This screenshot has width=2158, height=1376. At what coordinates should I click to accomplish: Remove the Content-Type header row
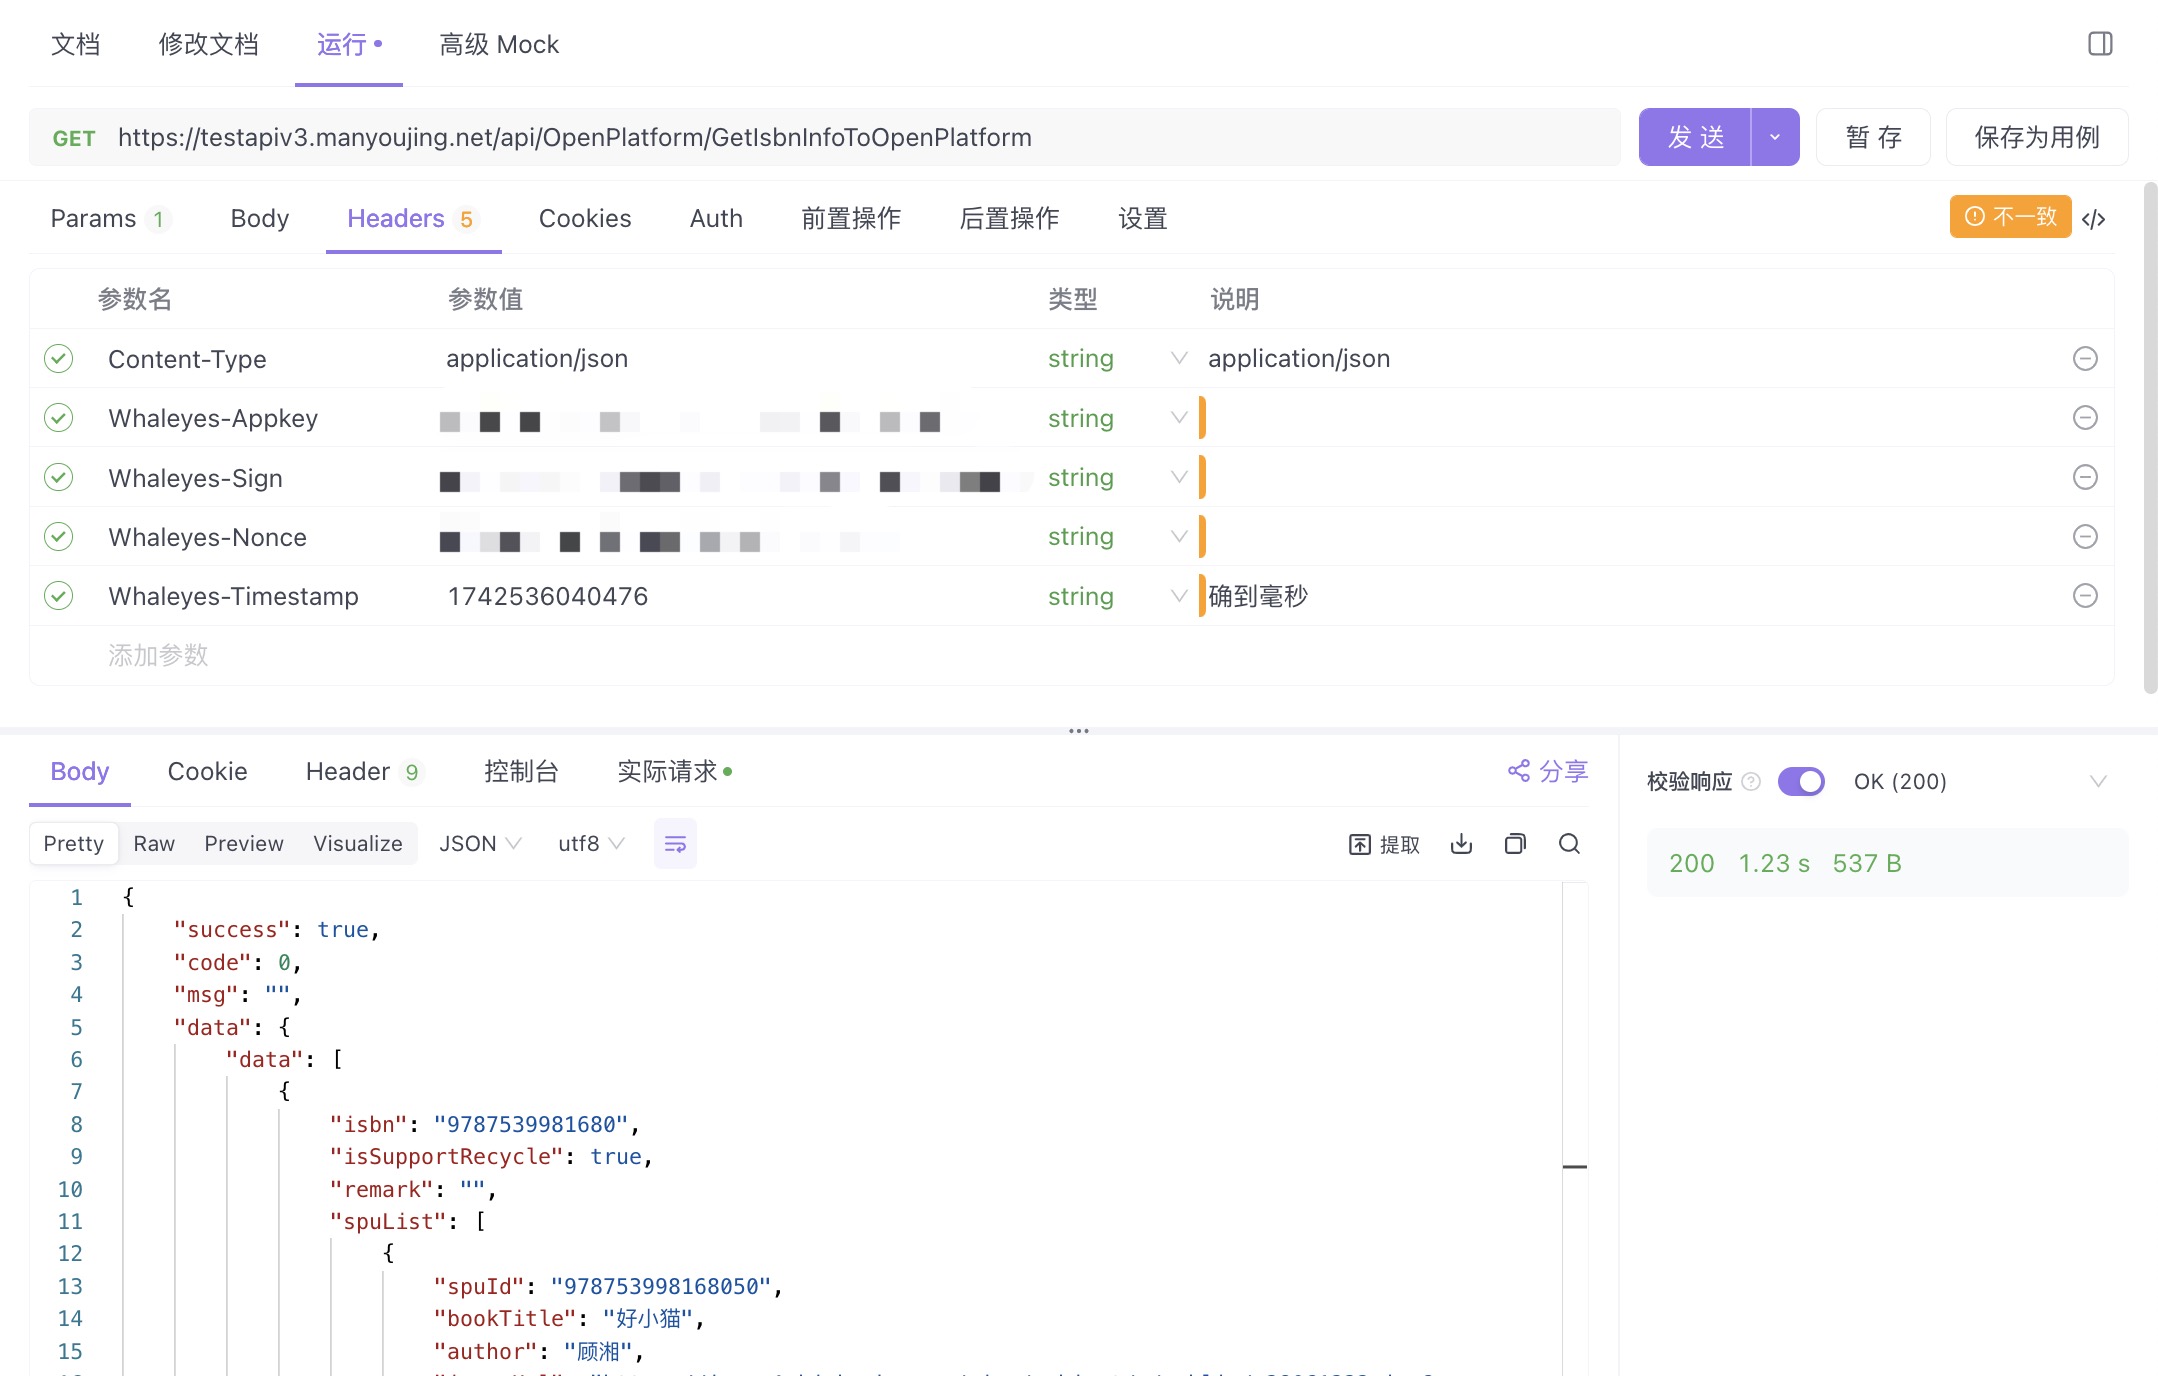[2085, 359]
